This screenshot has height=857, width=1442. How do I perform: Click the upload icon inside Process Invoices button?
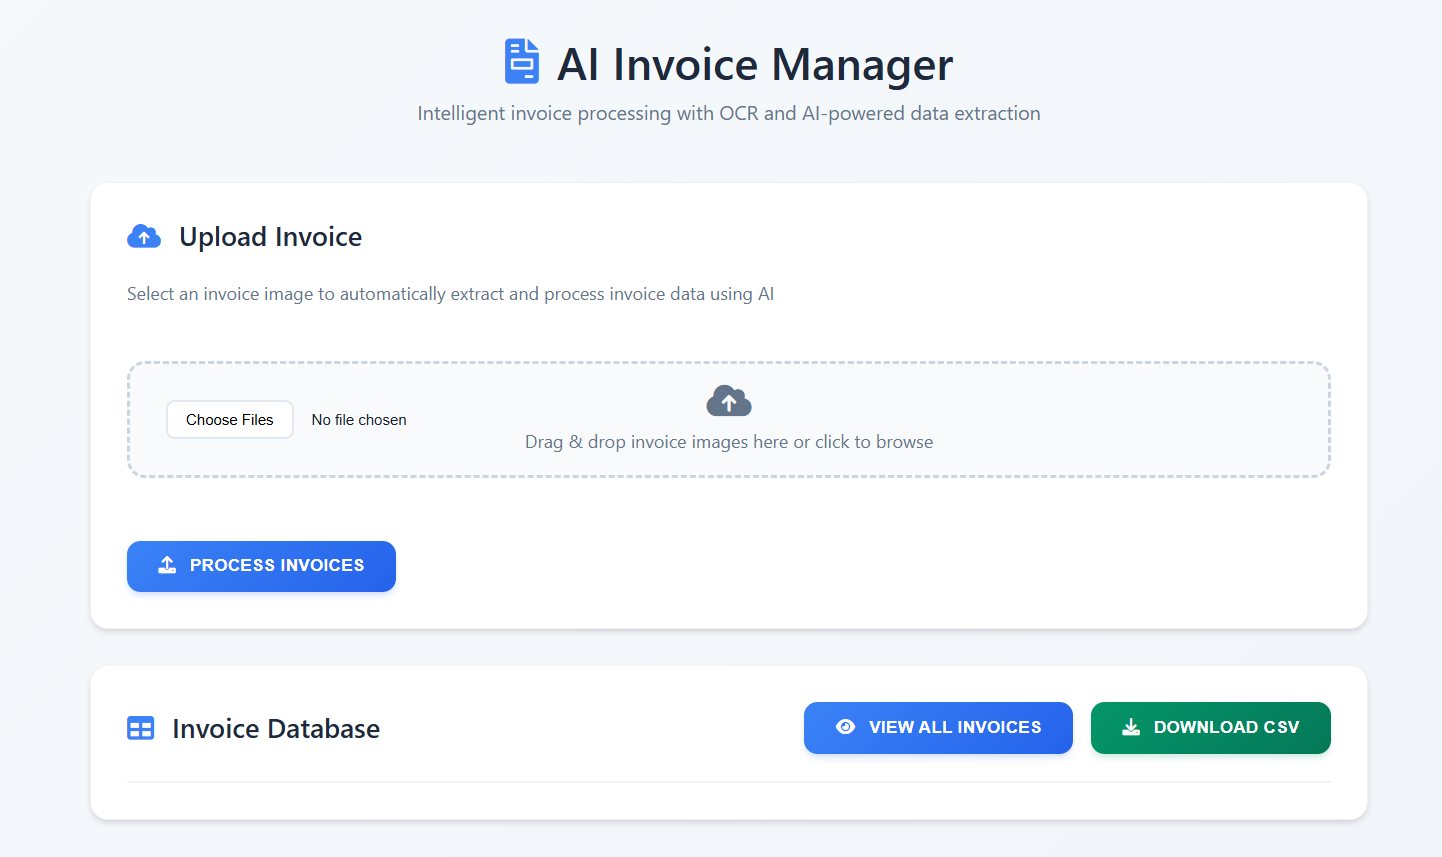[167, 565]
